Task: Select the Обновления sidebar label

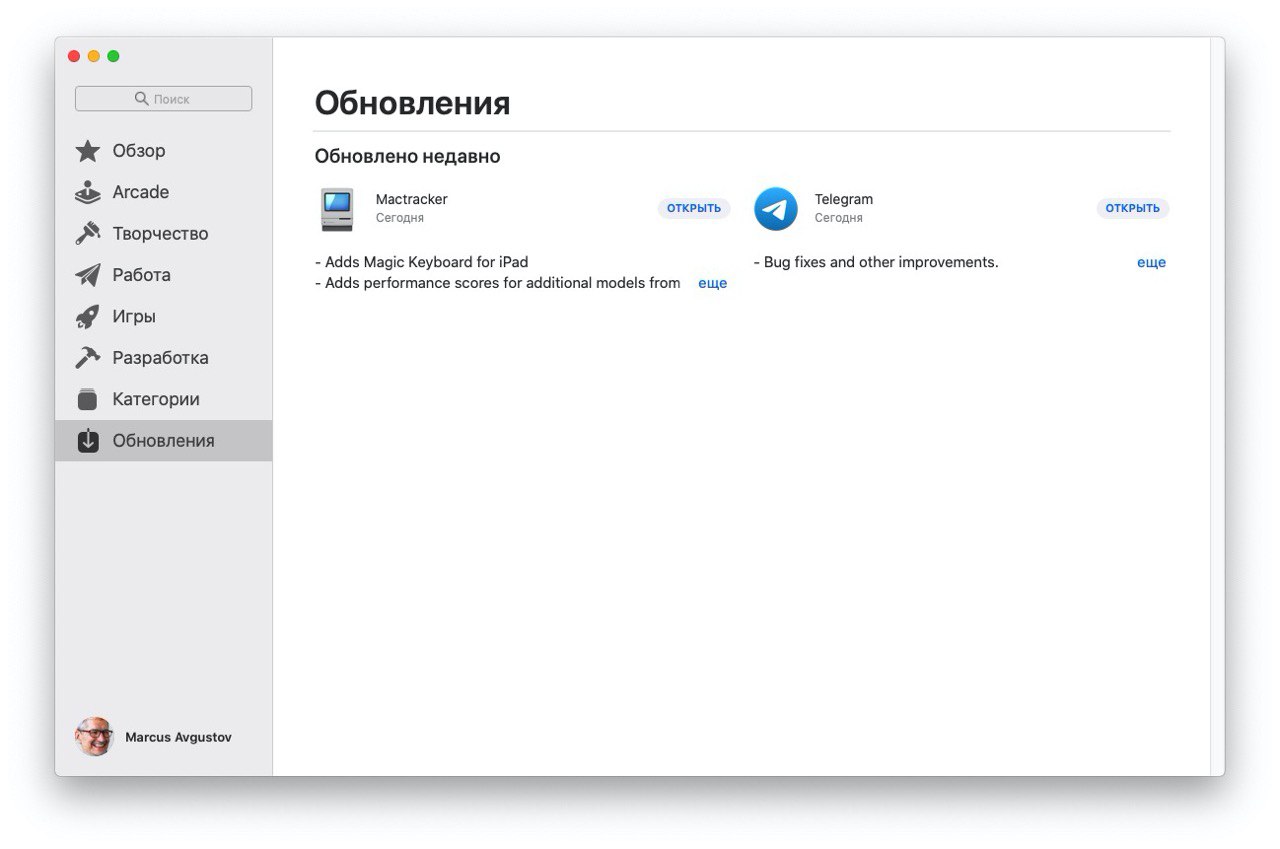Action: tap(164, 441)
